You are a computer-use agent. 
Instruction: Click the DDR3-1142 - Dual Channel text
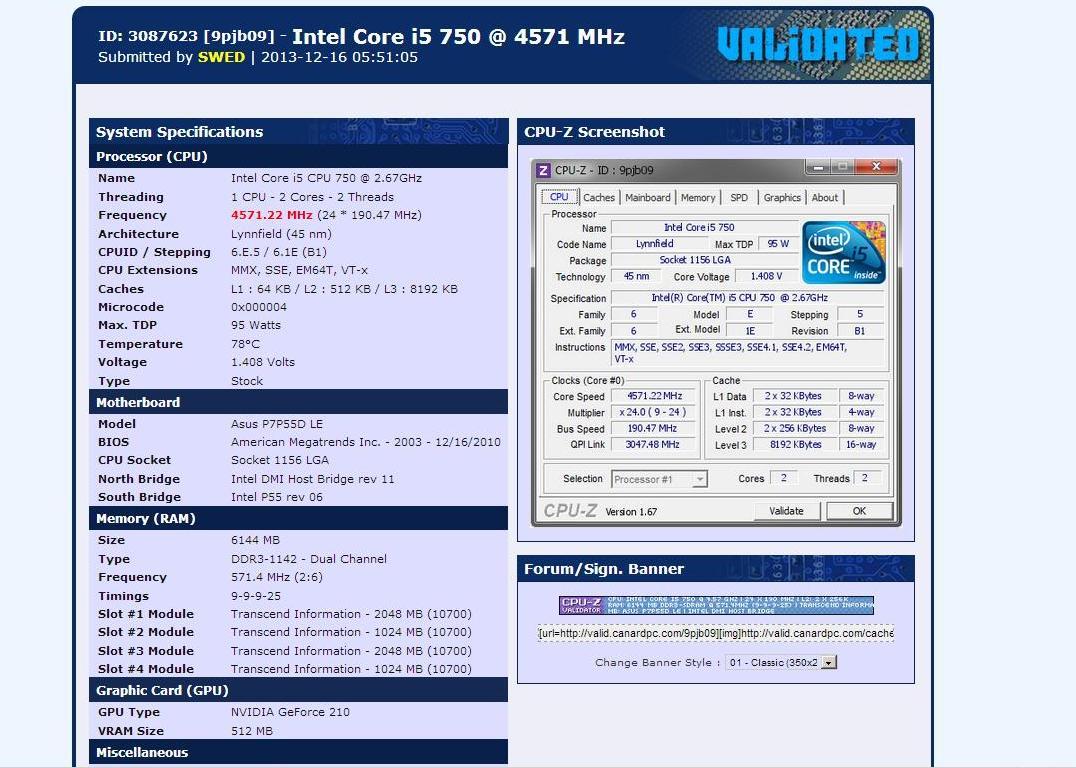coord(309,559)
